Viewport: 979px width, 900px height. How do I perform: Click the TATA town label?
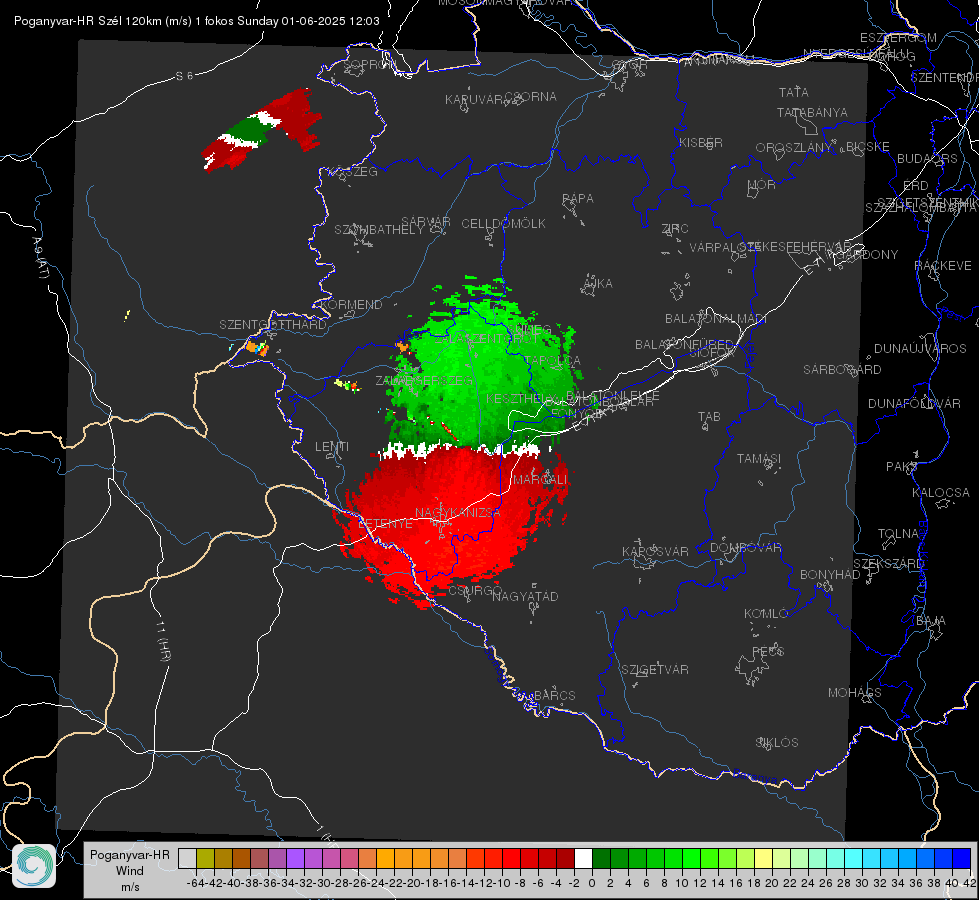point(794,92)
